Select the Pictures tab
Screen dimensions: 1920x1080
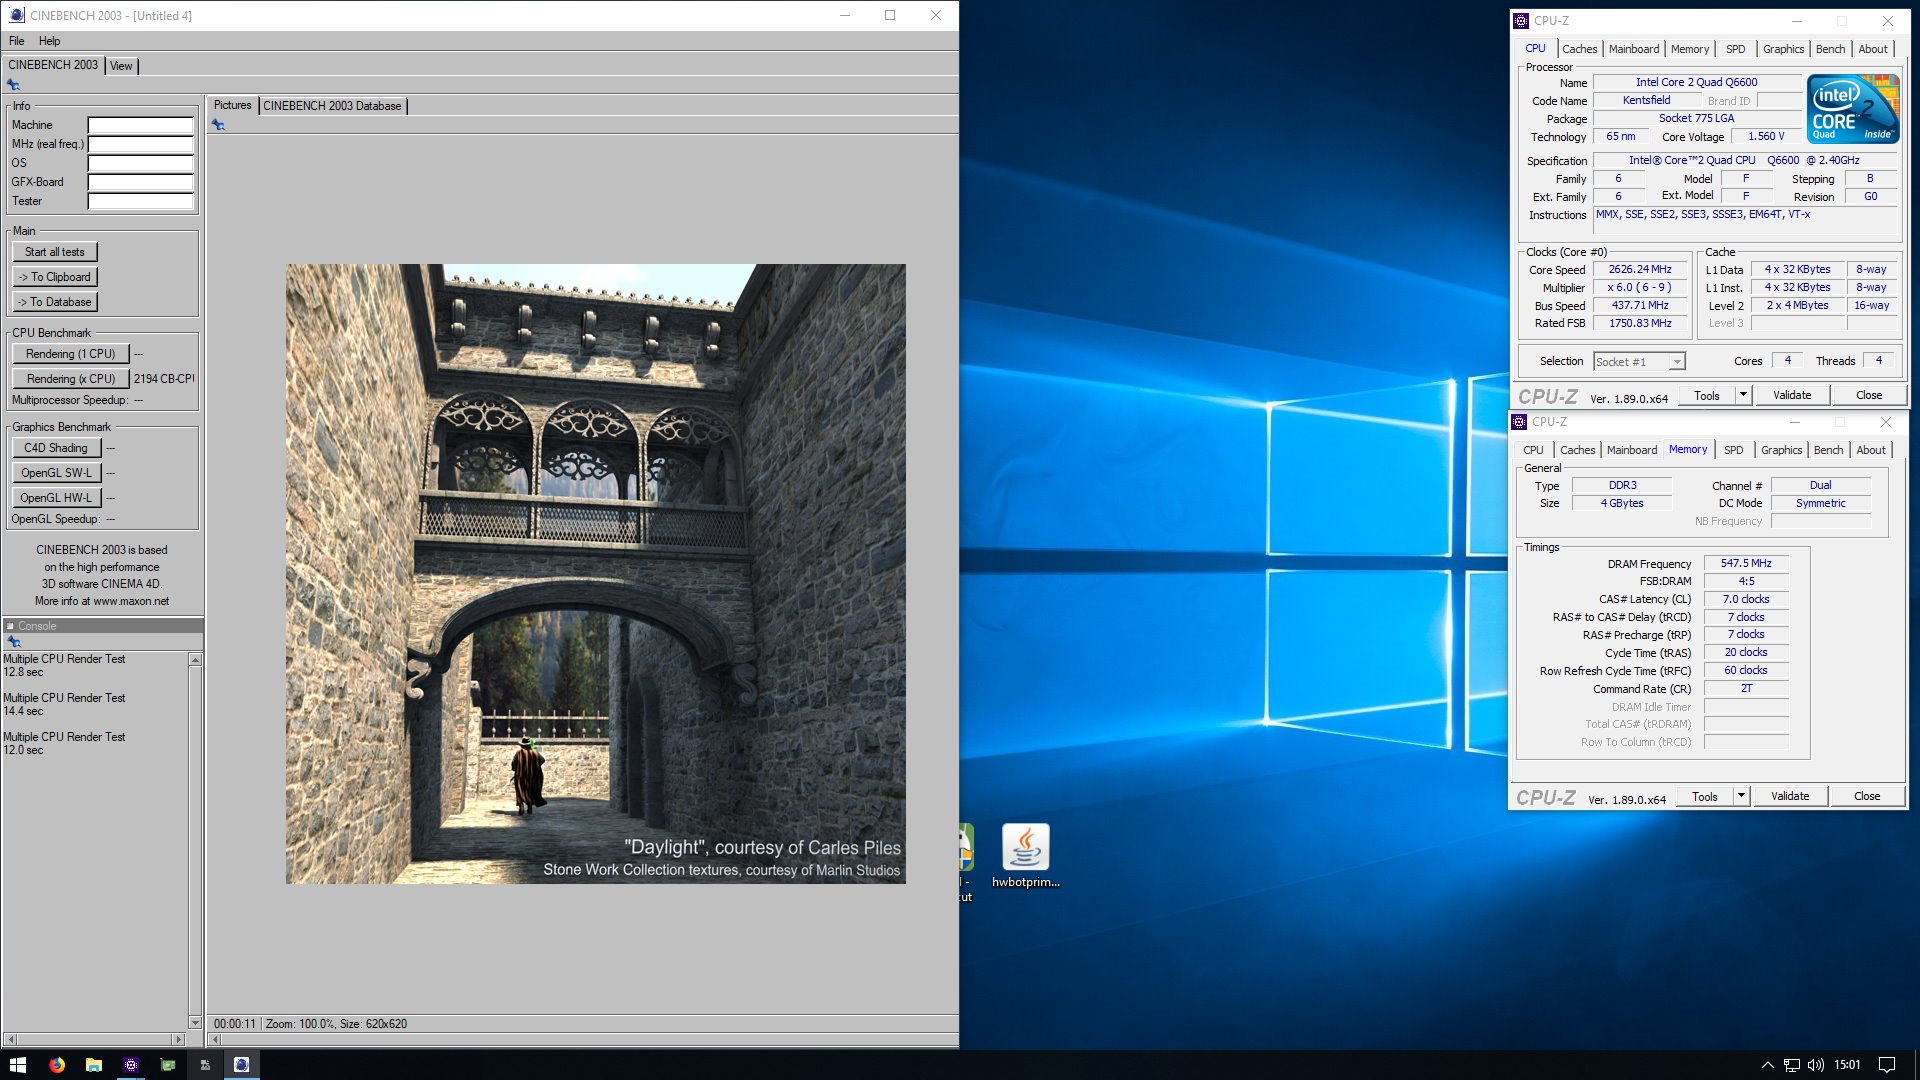(233, 105)
